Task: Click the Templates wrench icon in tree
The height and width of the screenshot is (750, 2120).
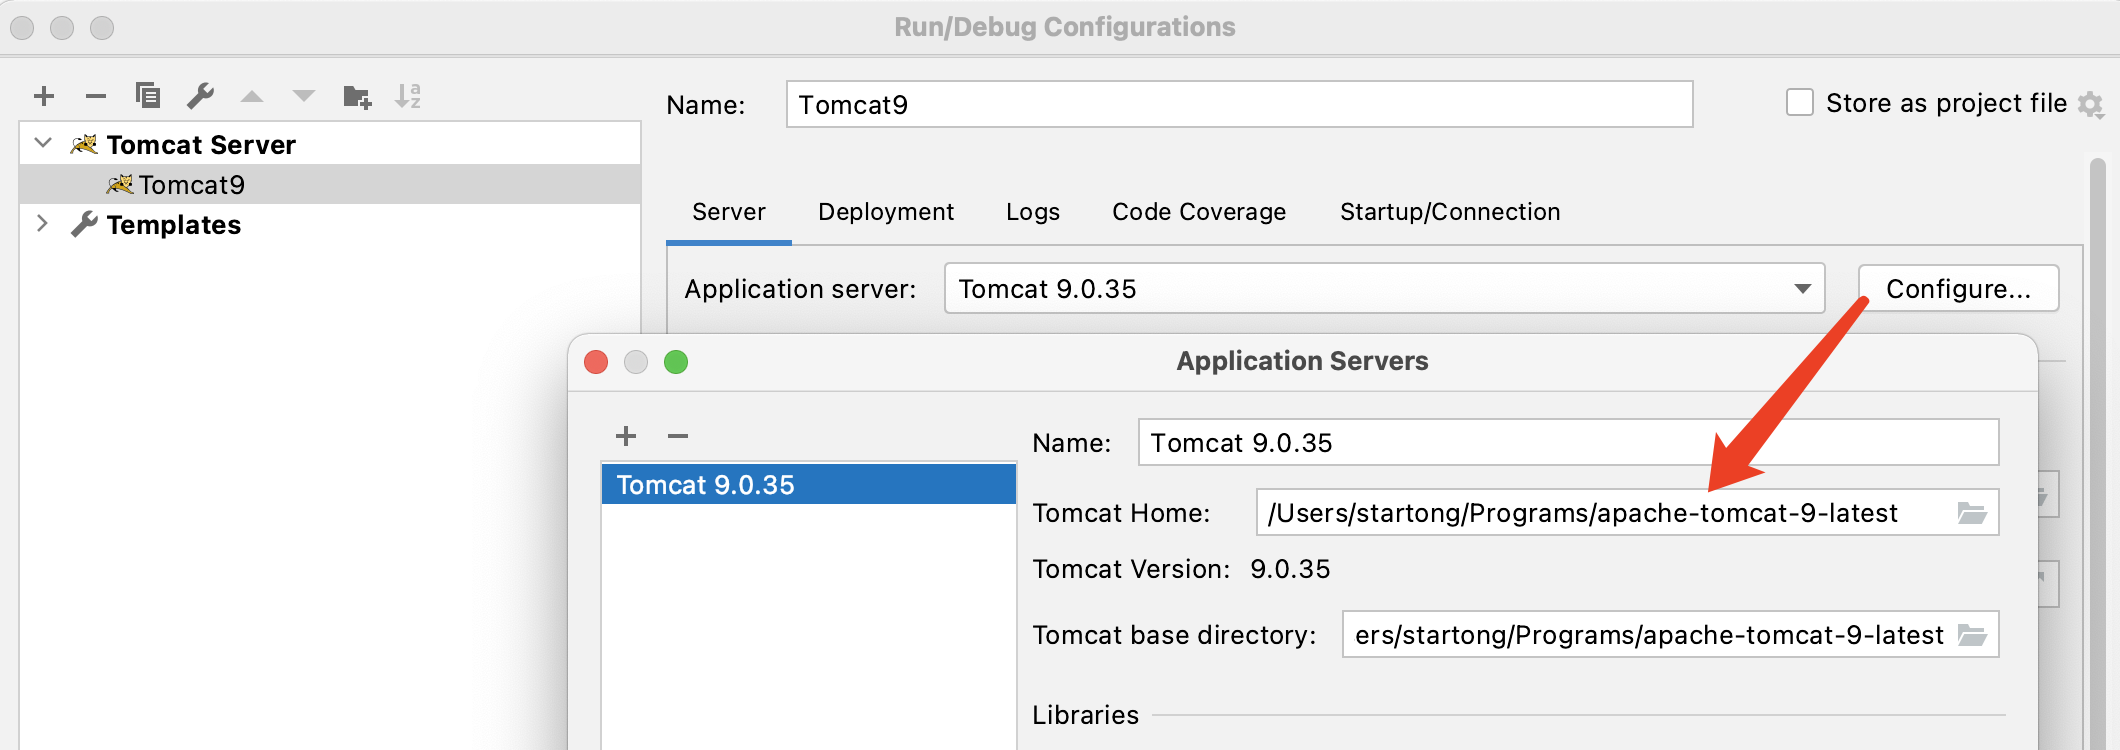Action: [x=84, y=225]
